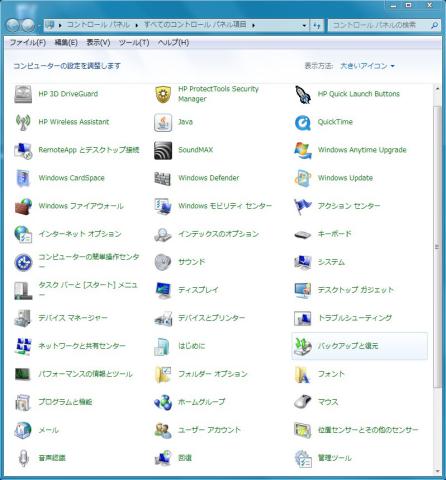Screen dimensions: 446x480
Task: Open the ツール(T) menu
Action: [134, 43]
